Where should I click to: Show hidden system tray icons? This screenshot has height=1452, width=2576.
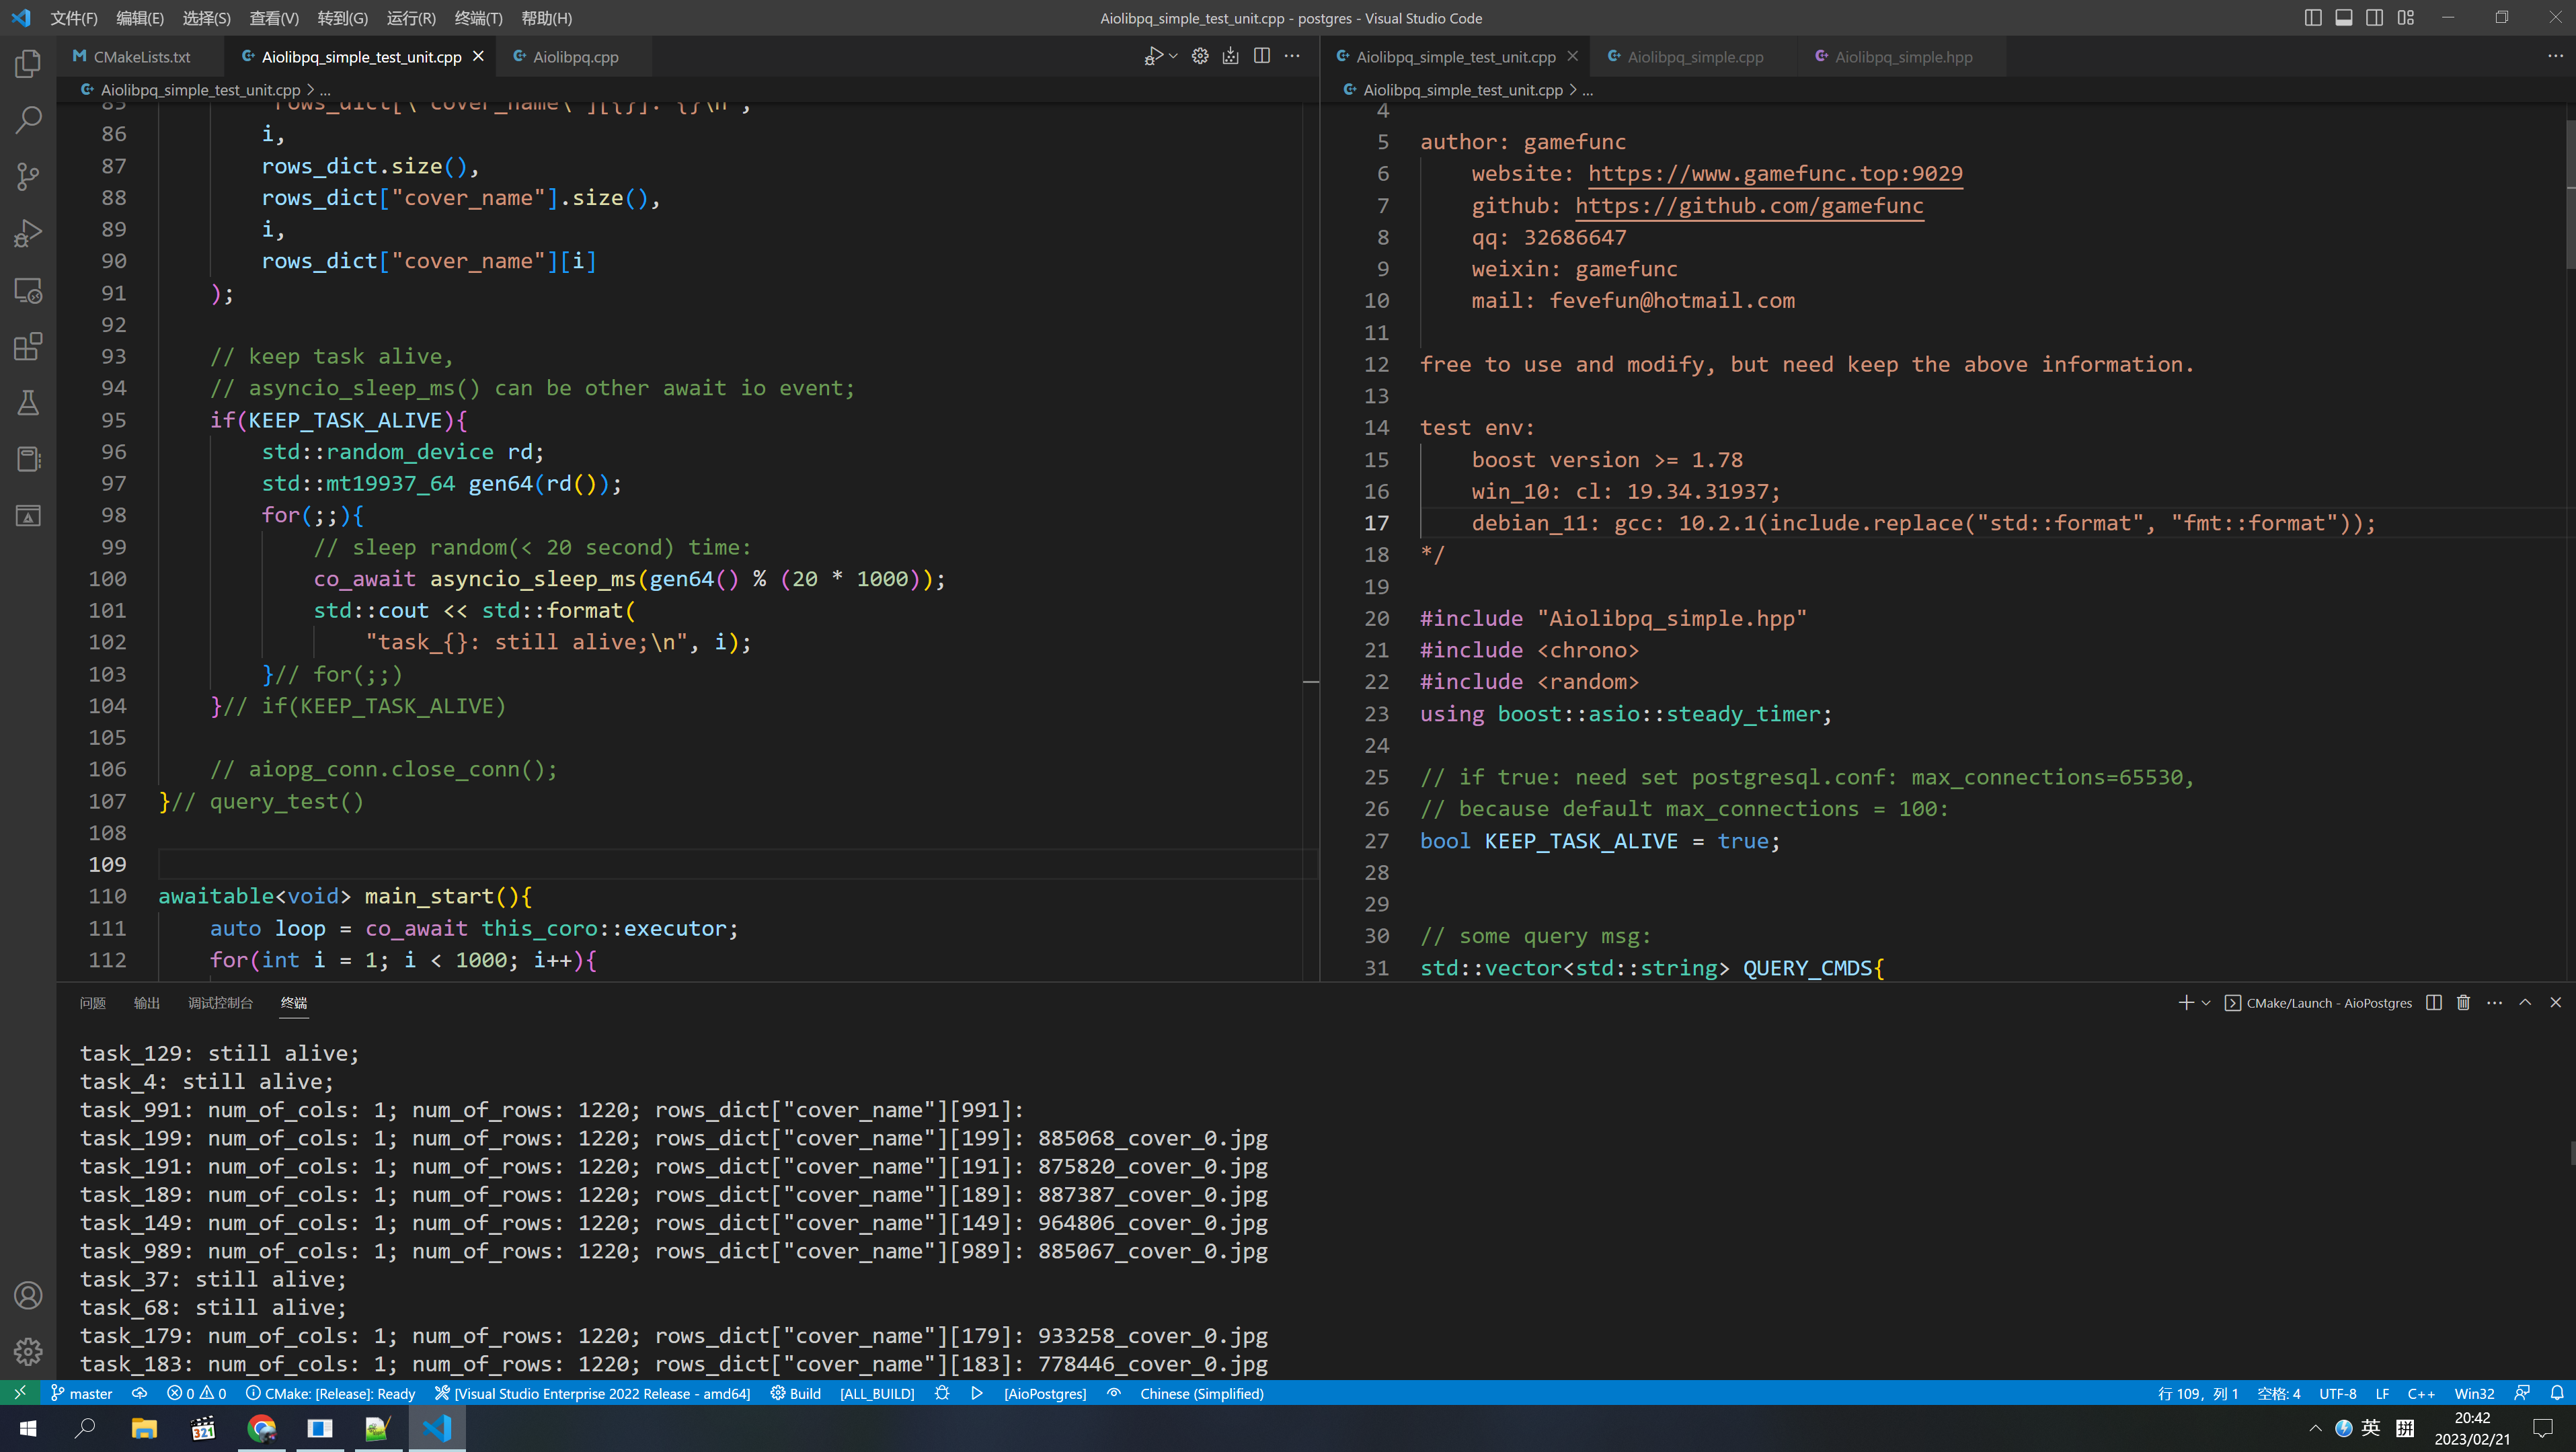tap(2315, 1428)
